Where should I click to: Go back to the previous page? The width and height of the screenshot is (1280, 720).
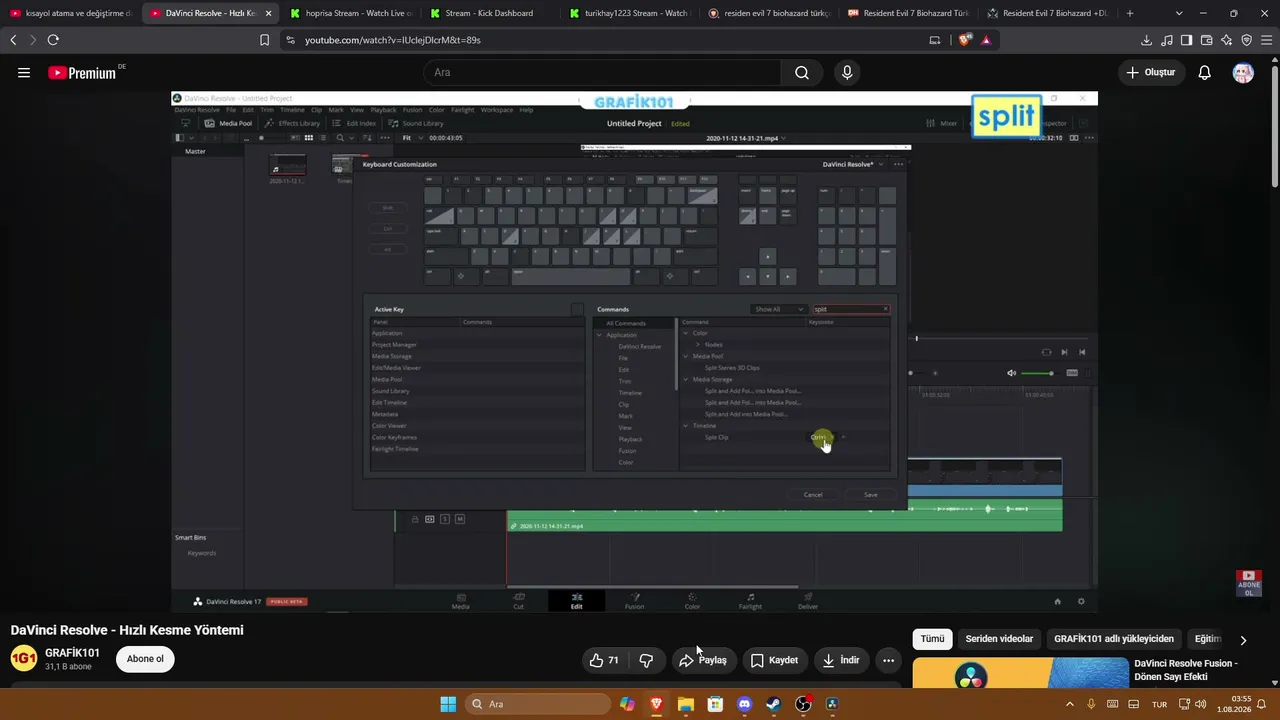point(13,40)
